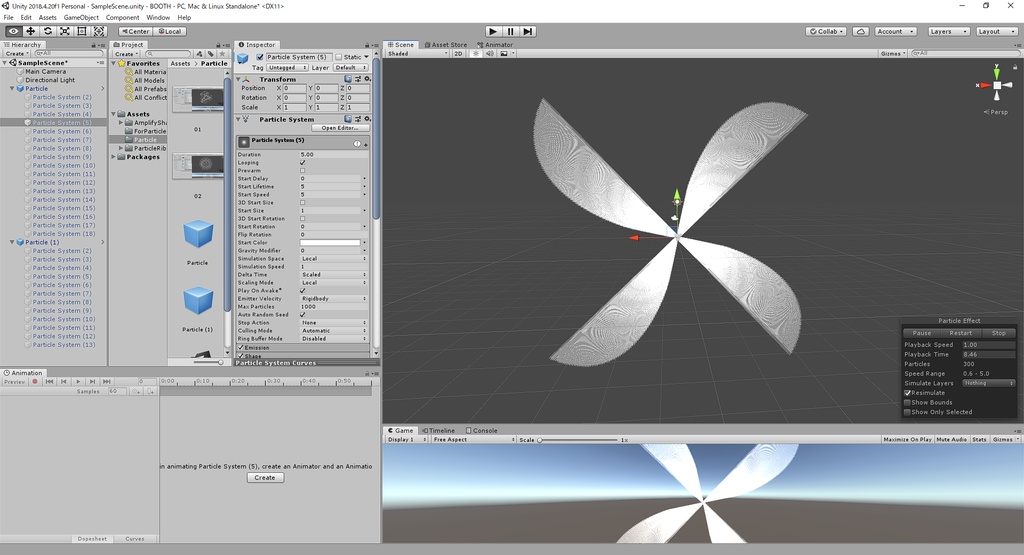Open the Window menu

point(158,18)
